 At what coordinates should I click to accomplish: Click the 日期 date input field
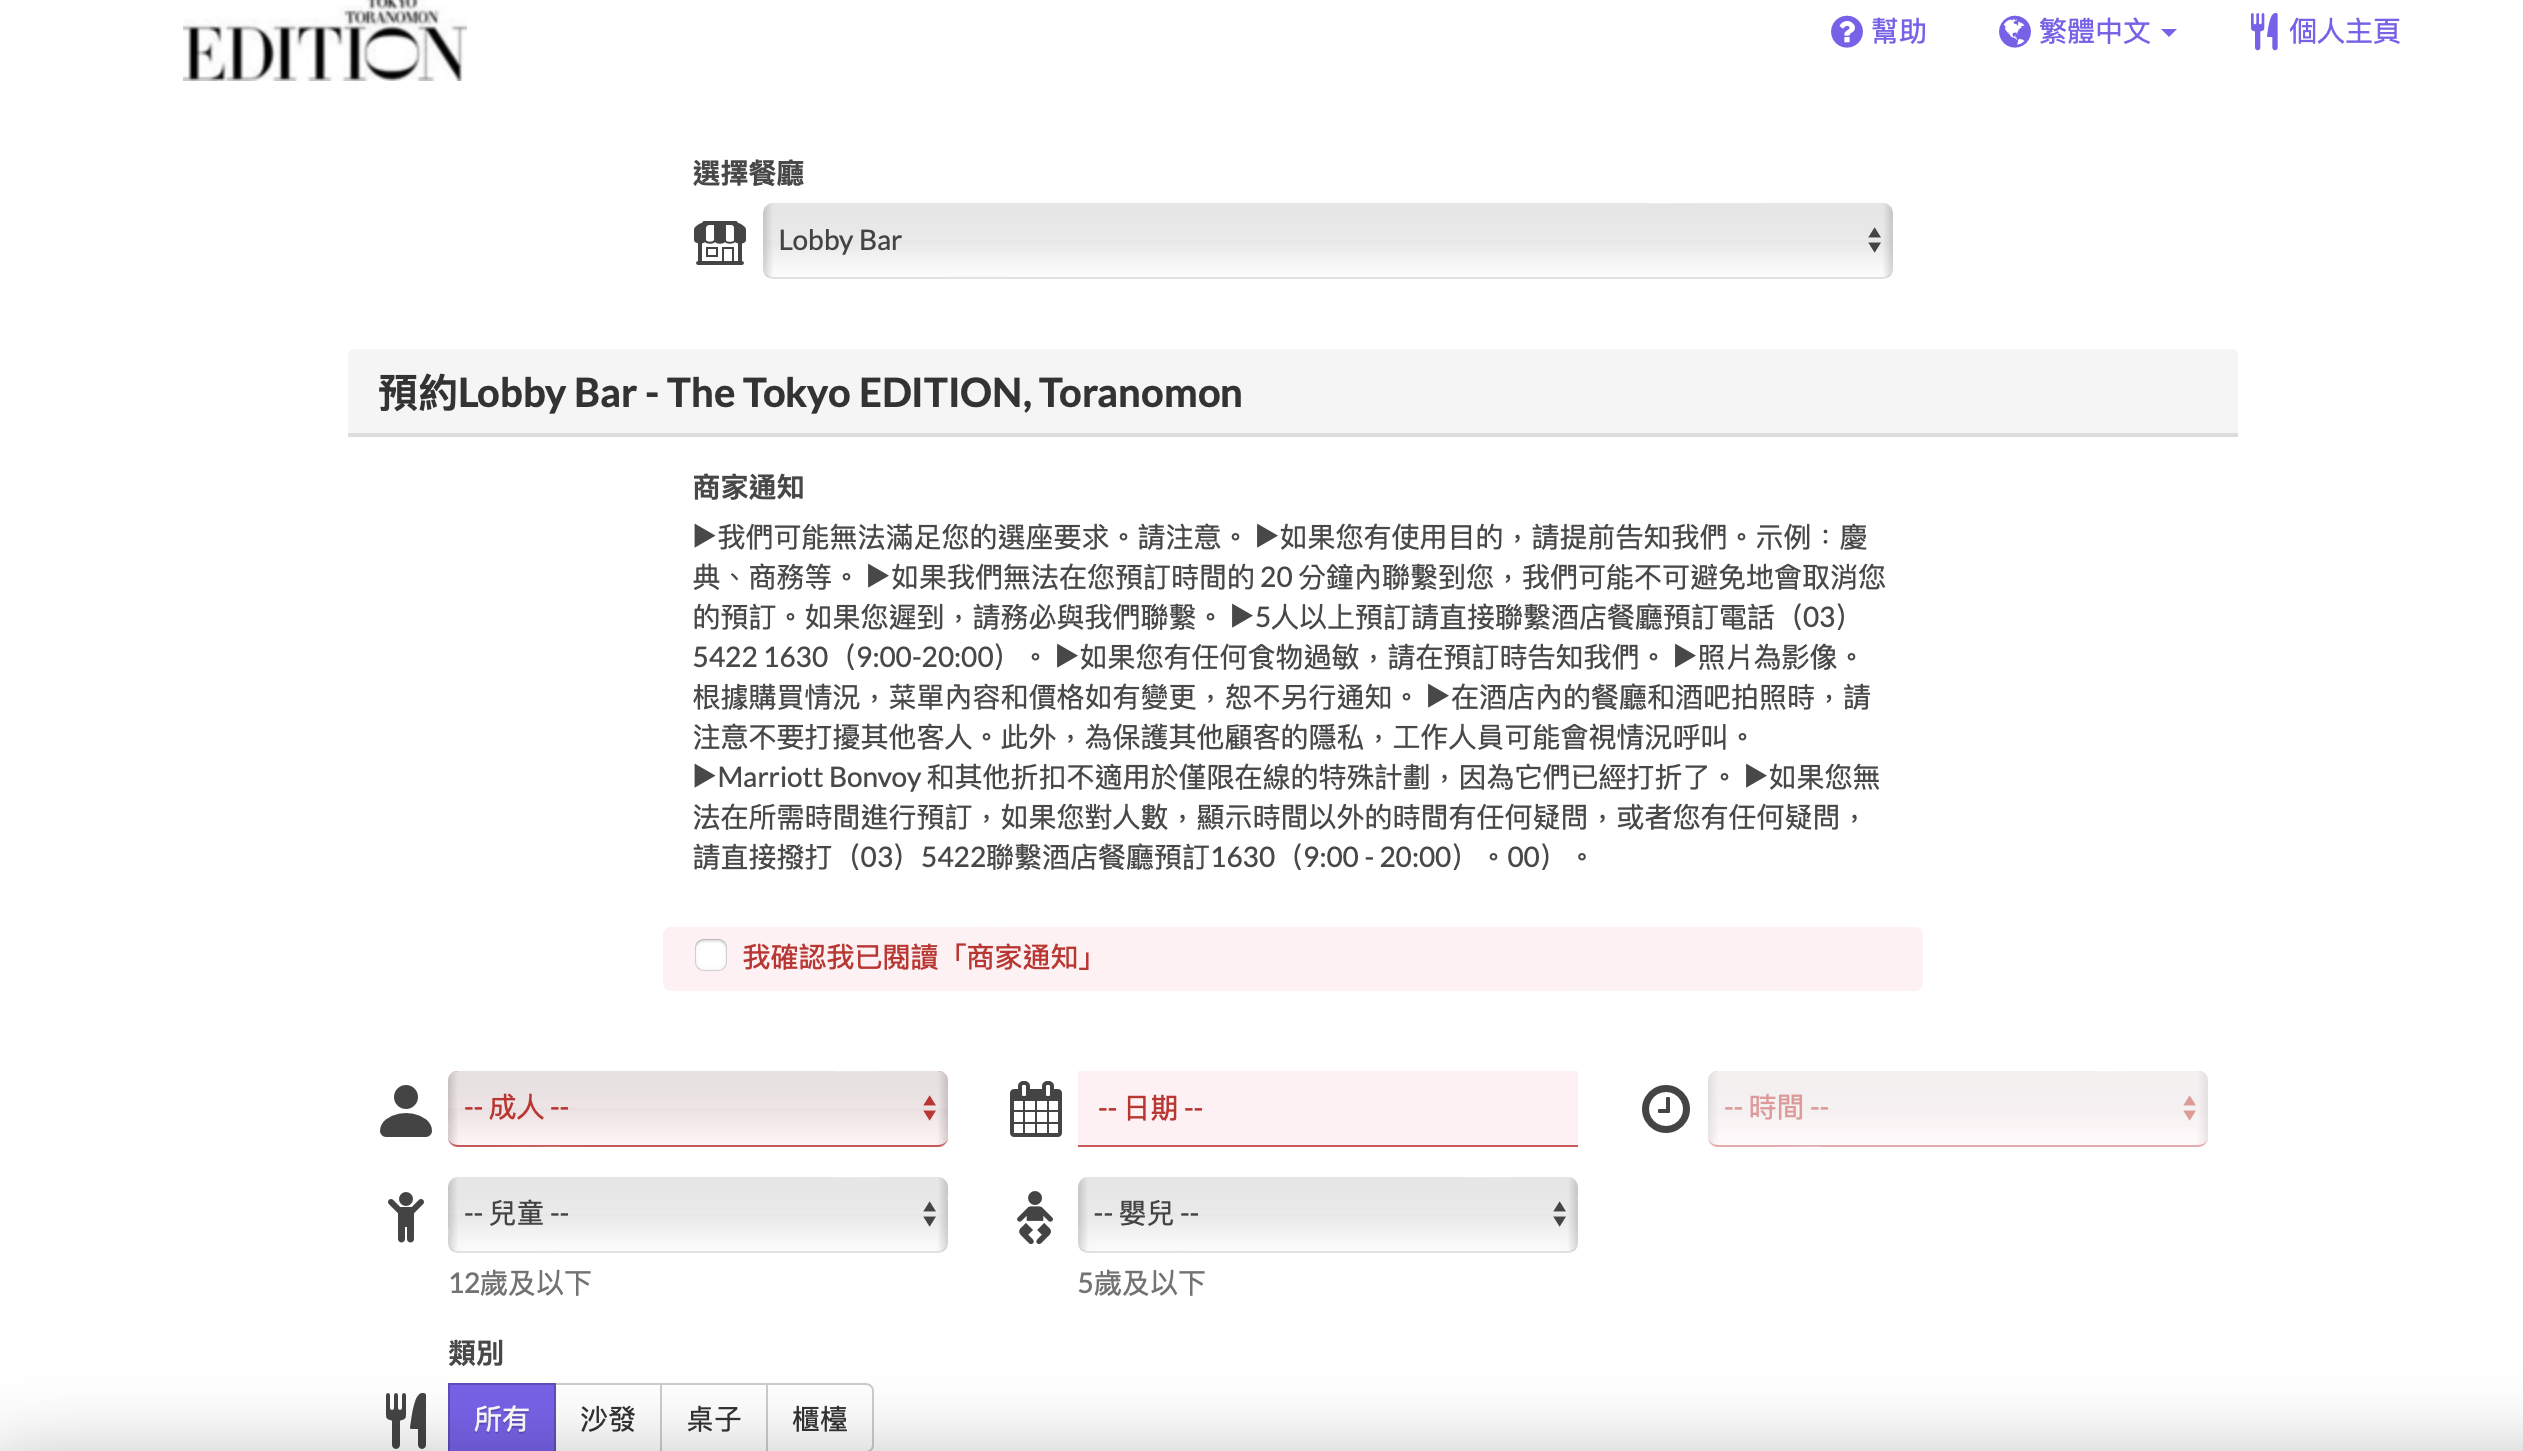[x=1327, y=1108]
